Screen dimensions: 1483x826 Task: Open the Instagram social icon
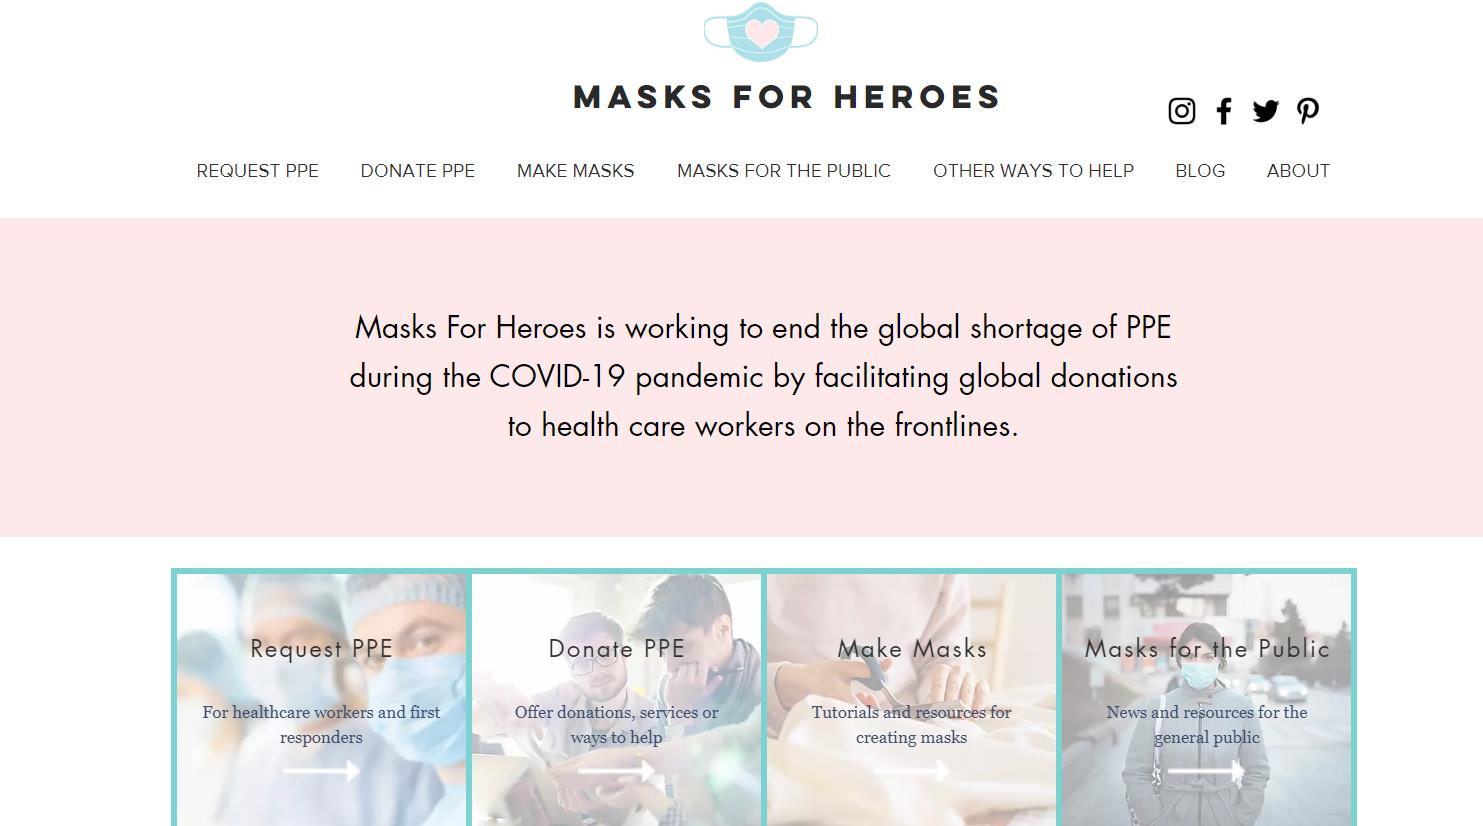[x=1181, y=110]
